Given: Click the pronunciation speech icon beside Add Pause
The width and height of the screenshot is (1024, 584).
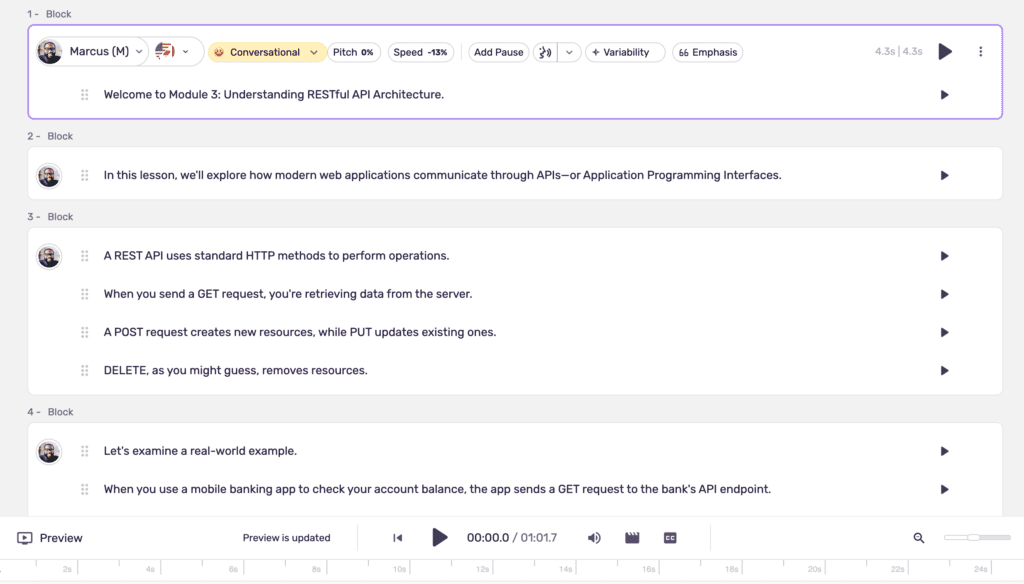Looking at the screenshot, I should [x=543, y=52].
